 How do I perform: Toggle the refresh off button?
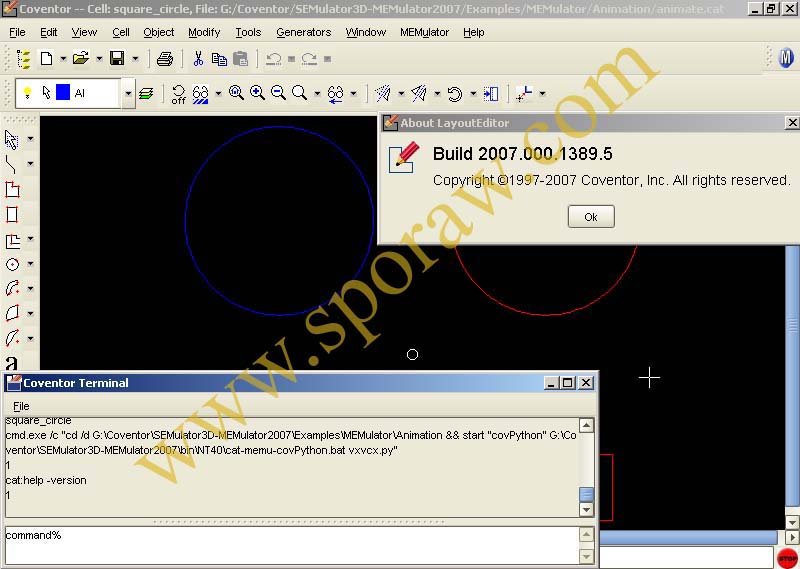click(178, 94)
